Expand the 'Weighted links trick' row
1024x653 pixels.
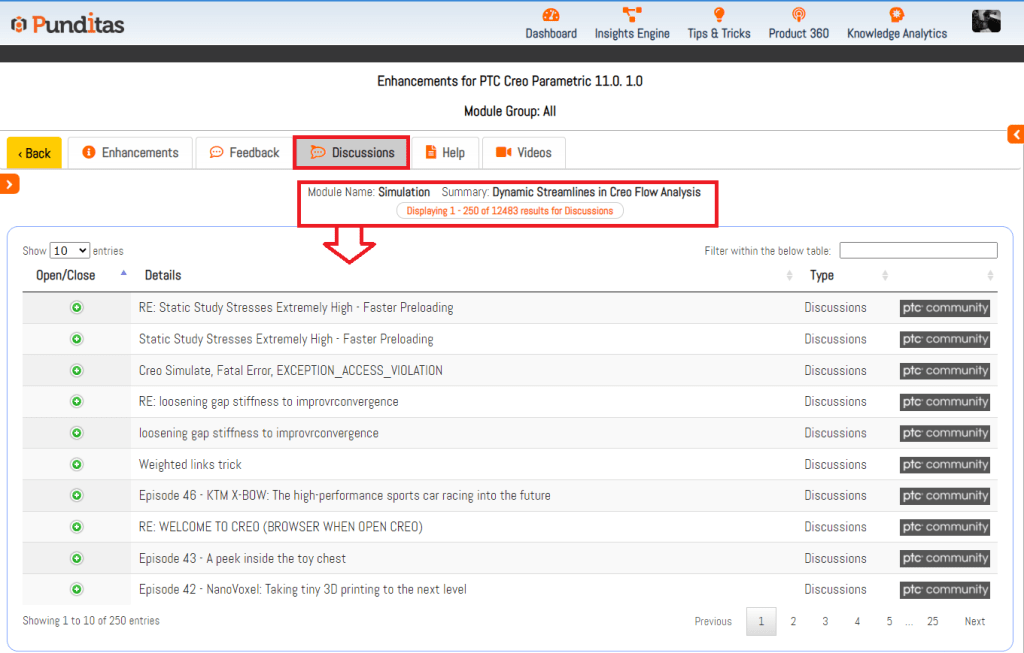77,465
